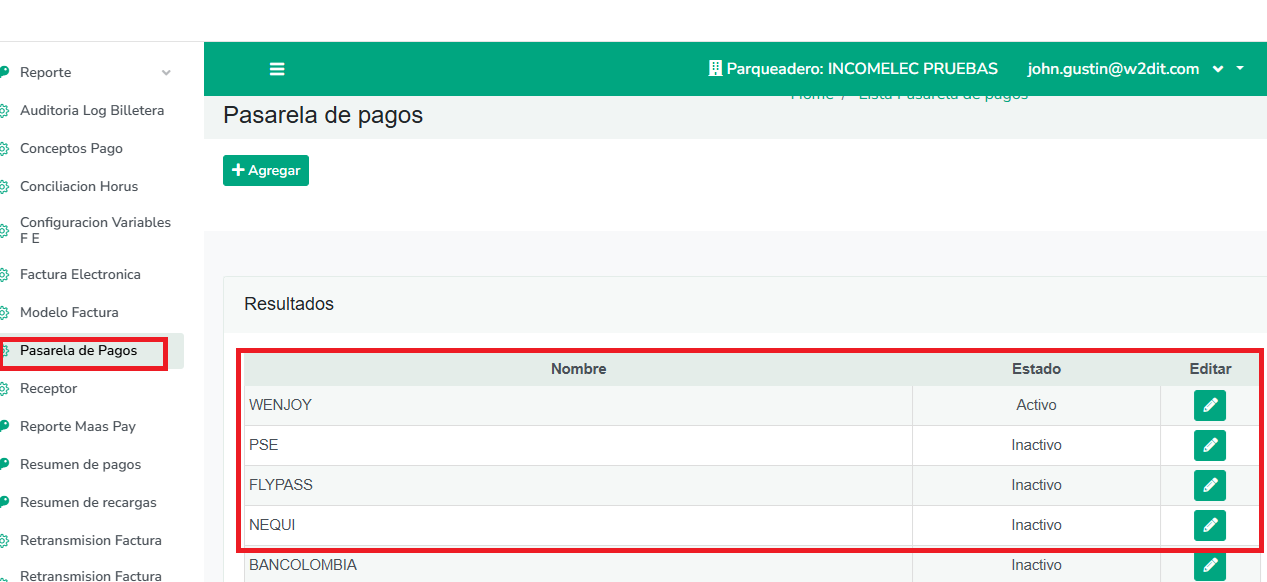The width and height of the screenshot is (1267, 582).
Task: Click the john.gustin@w2dit.com account label
Action: click(1113, 69)
